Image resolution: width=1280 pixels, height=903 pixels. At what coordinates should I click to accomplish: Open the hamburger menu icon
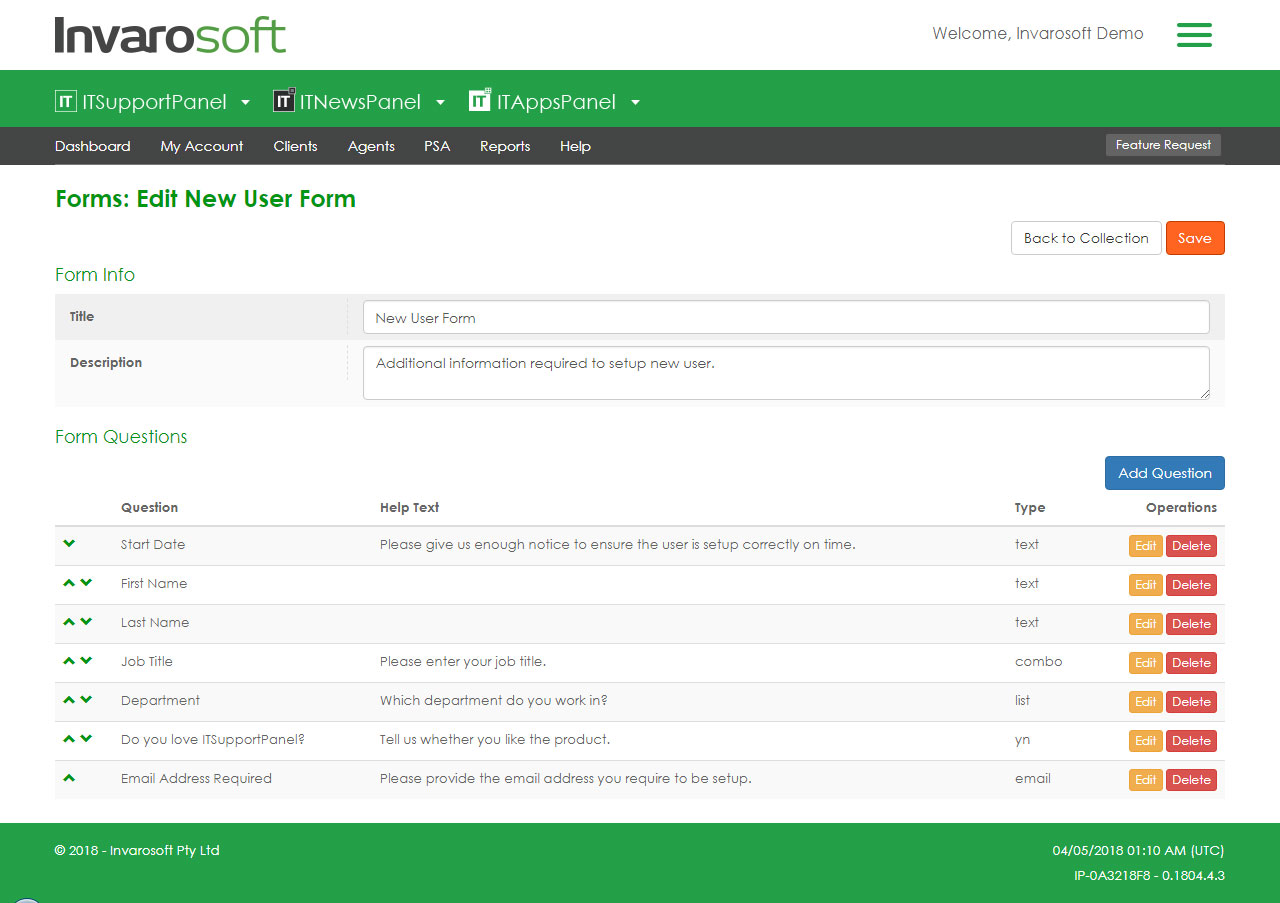[x=1194, y=35]
